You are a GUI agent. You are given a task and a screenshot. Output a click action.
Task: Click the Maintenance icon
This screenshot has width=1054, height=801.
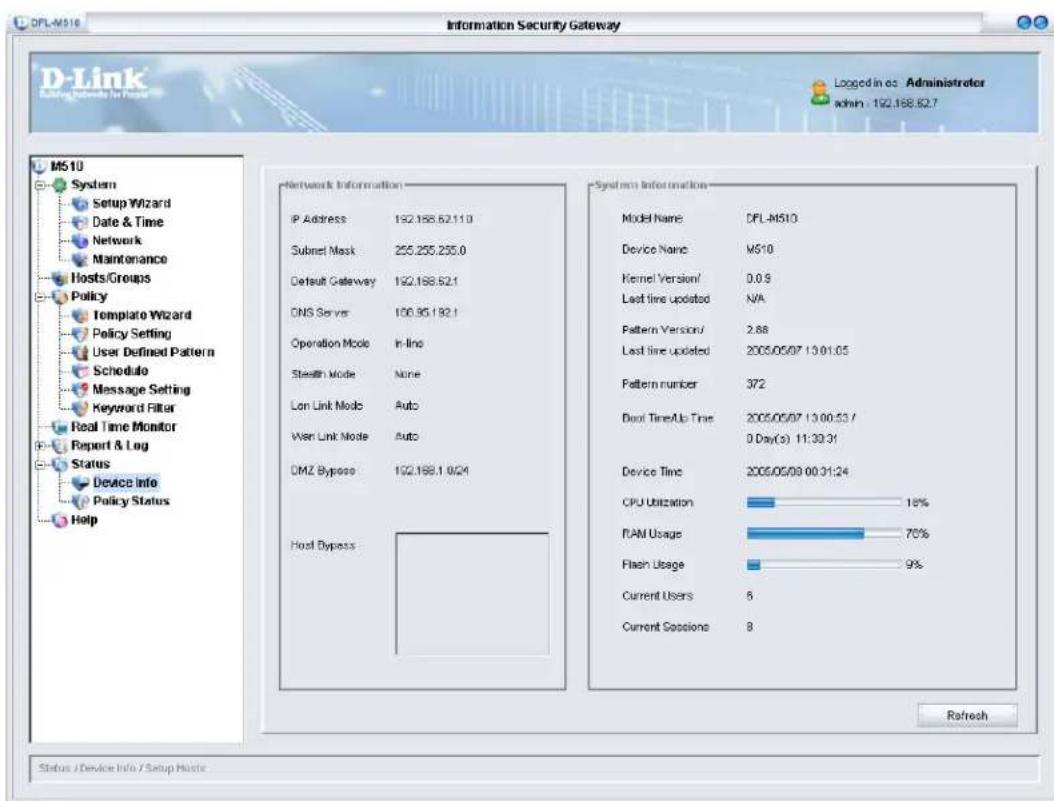[x=80, y=259]
